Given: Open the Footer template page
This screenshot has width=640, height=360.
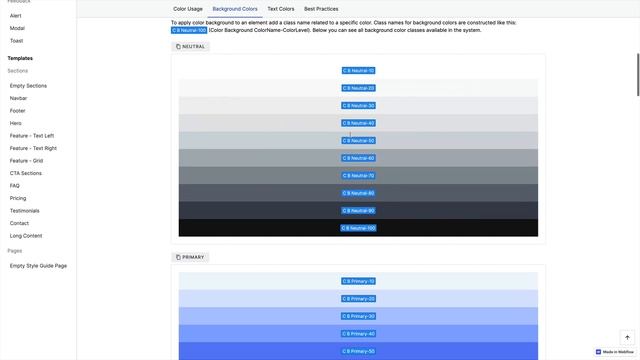Looking at the screenshot, I should (x=18, y=111).
